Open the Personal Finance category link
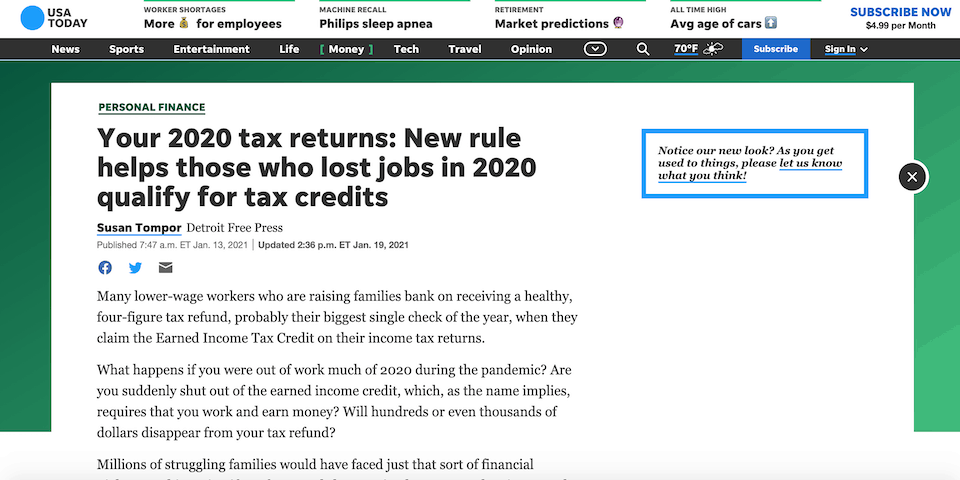The image size is (960, 480). [x=152, y=107]
